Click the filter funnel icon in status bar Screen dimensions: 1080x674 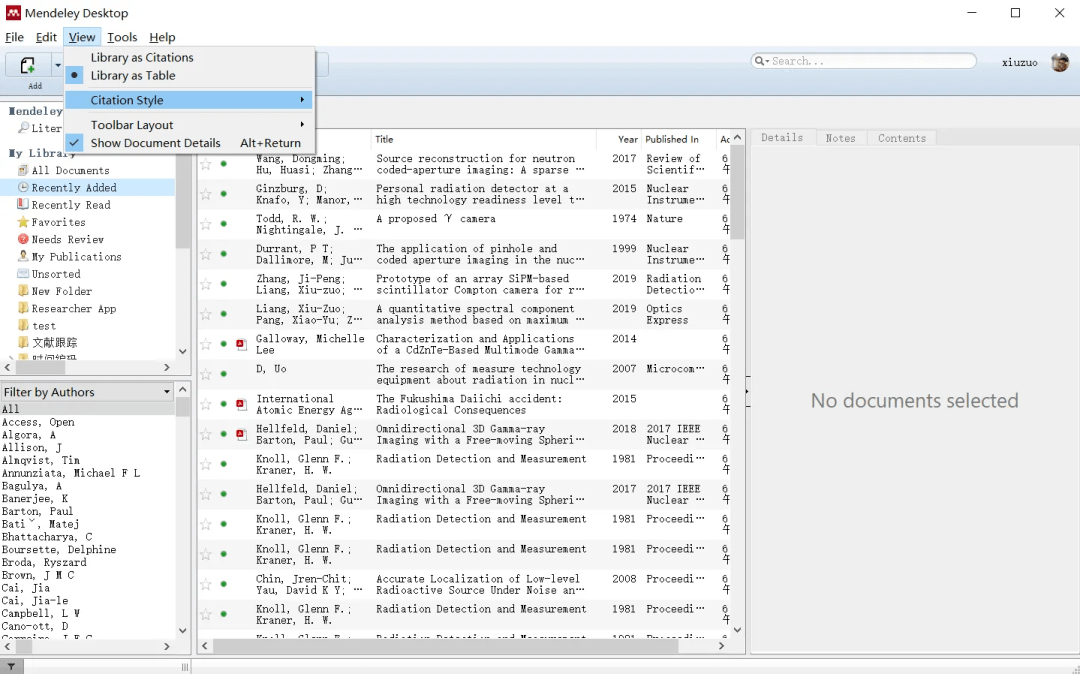[12, 666]
